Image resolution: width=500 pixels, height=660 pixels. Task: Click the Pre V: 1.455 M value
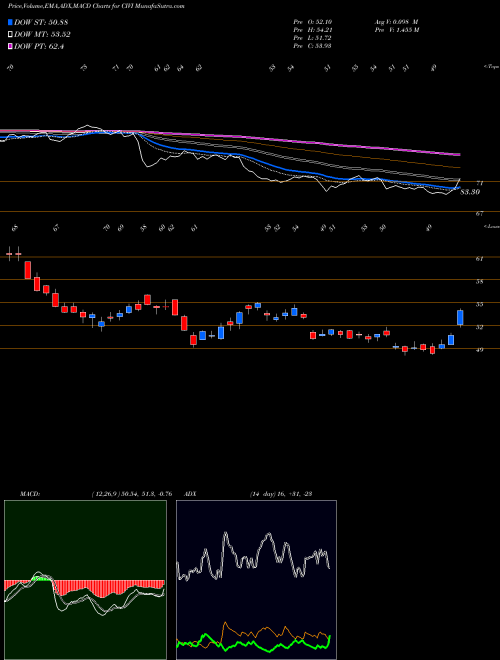pos(396,30)
